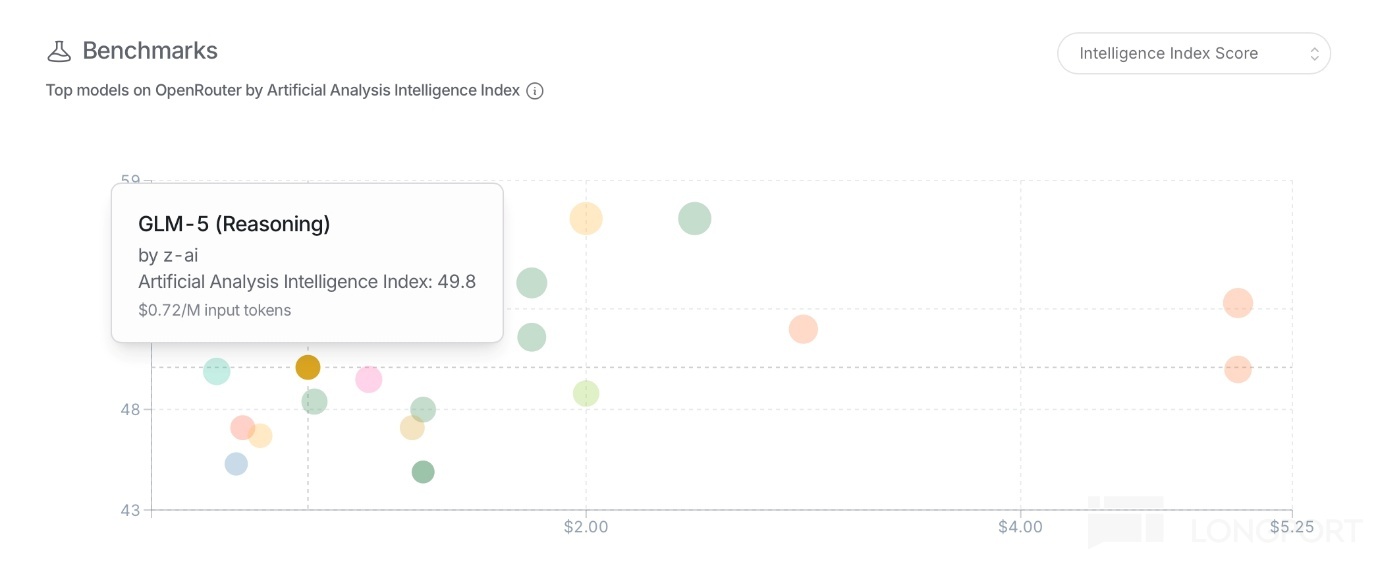Click the pink data point
The height and width of the screenshot is (564, 1378).
tap(369, 380)
